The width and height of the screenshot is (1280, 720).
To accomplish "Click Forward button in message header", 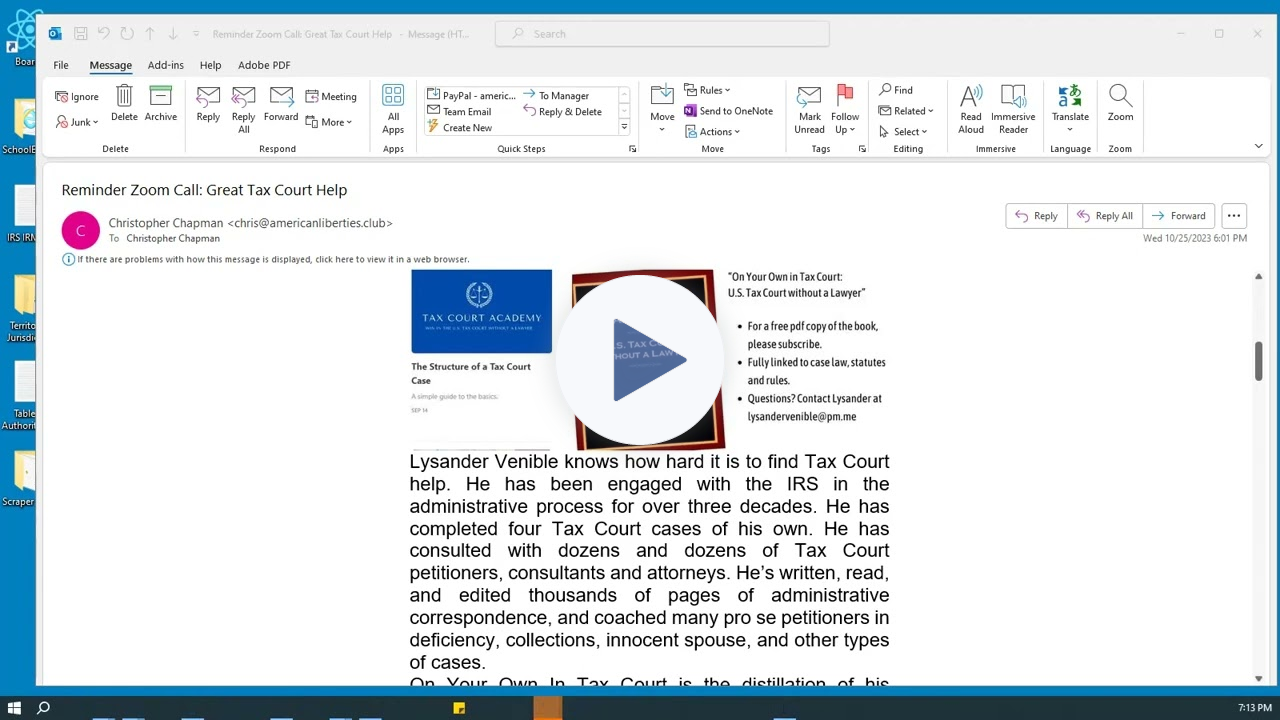I will pos(1178,216).
